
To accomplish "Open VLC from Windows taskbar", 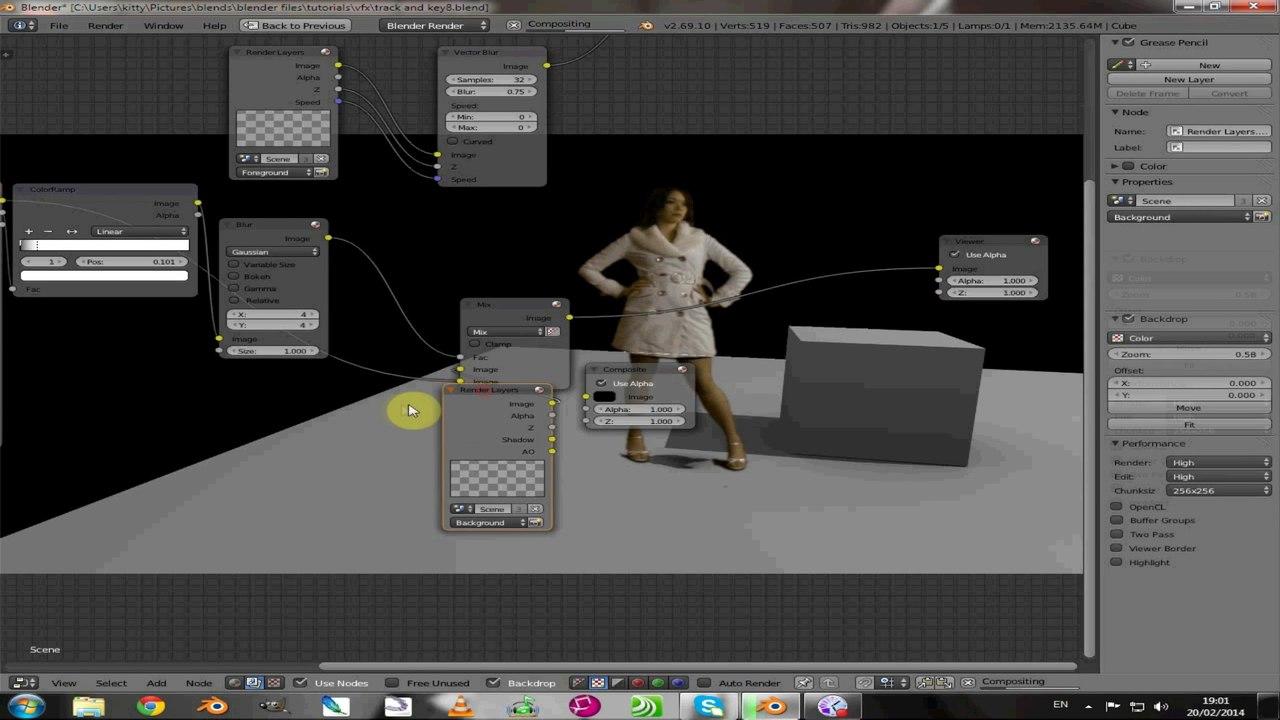I will 459,707.
